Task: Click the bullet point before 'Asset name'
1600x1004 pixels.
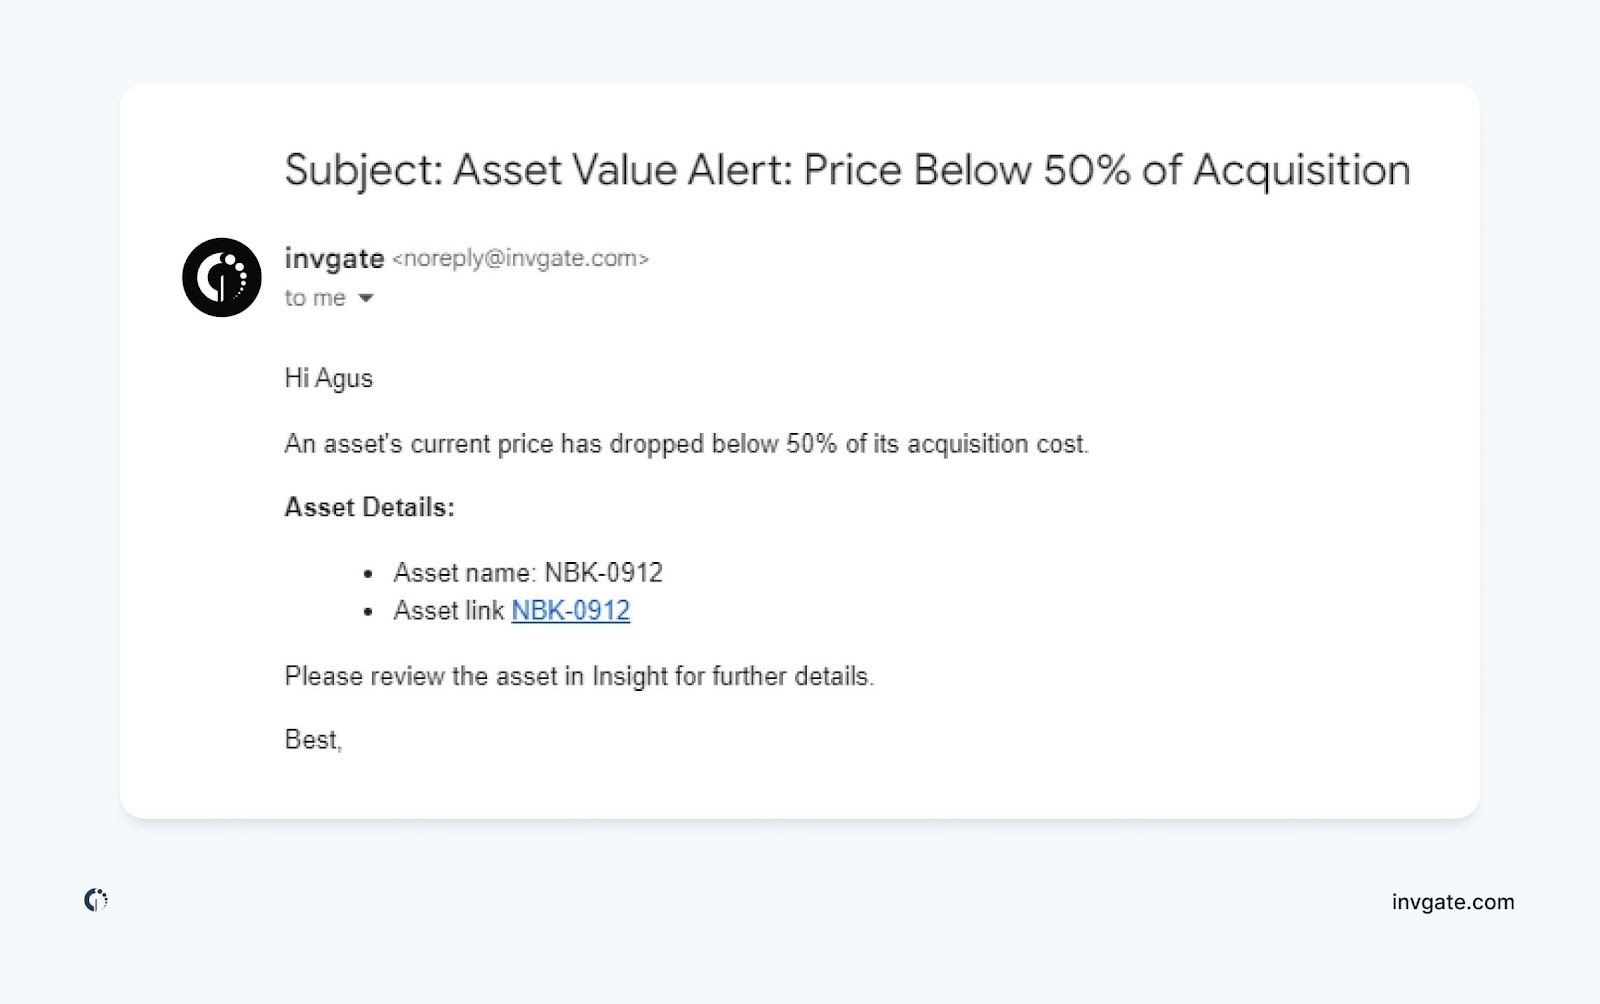Action: pyautogui.click(x=368, y=574)
